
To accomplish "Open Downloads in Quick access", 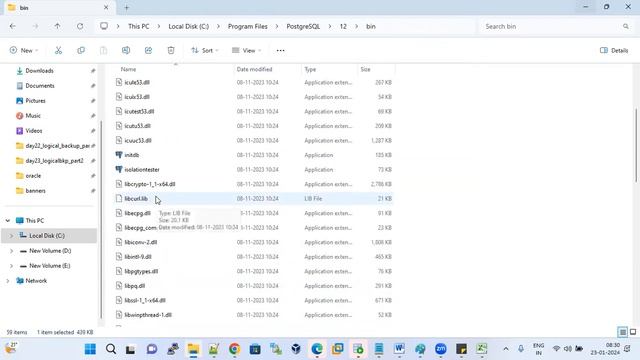I will tap(39, 71).
